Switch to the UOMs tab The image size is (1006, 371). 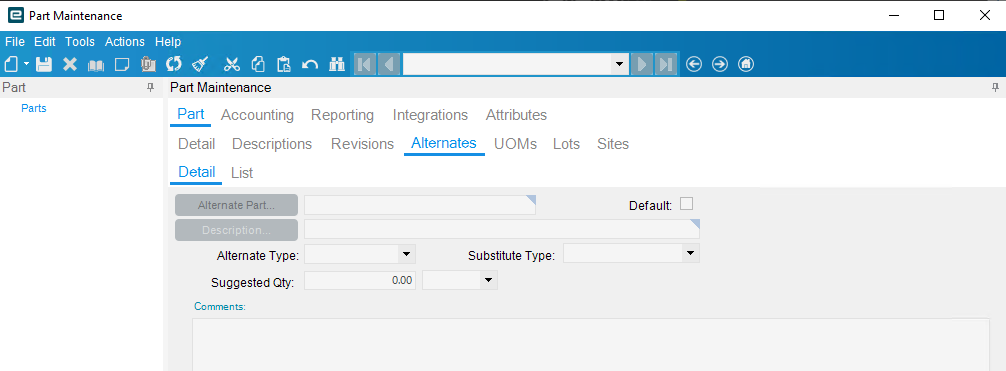coord(515,144)
